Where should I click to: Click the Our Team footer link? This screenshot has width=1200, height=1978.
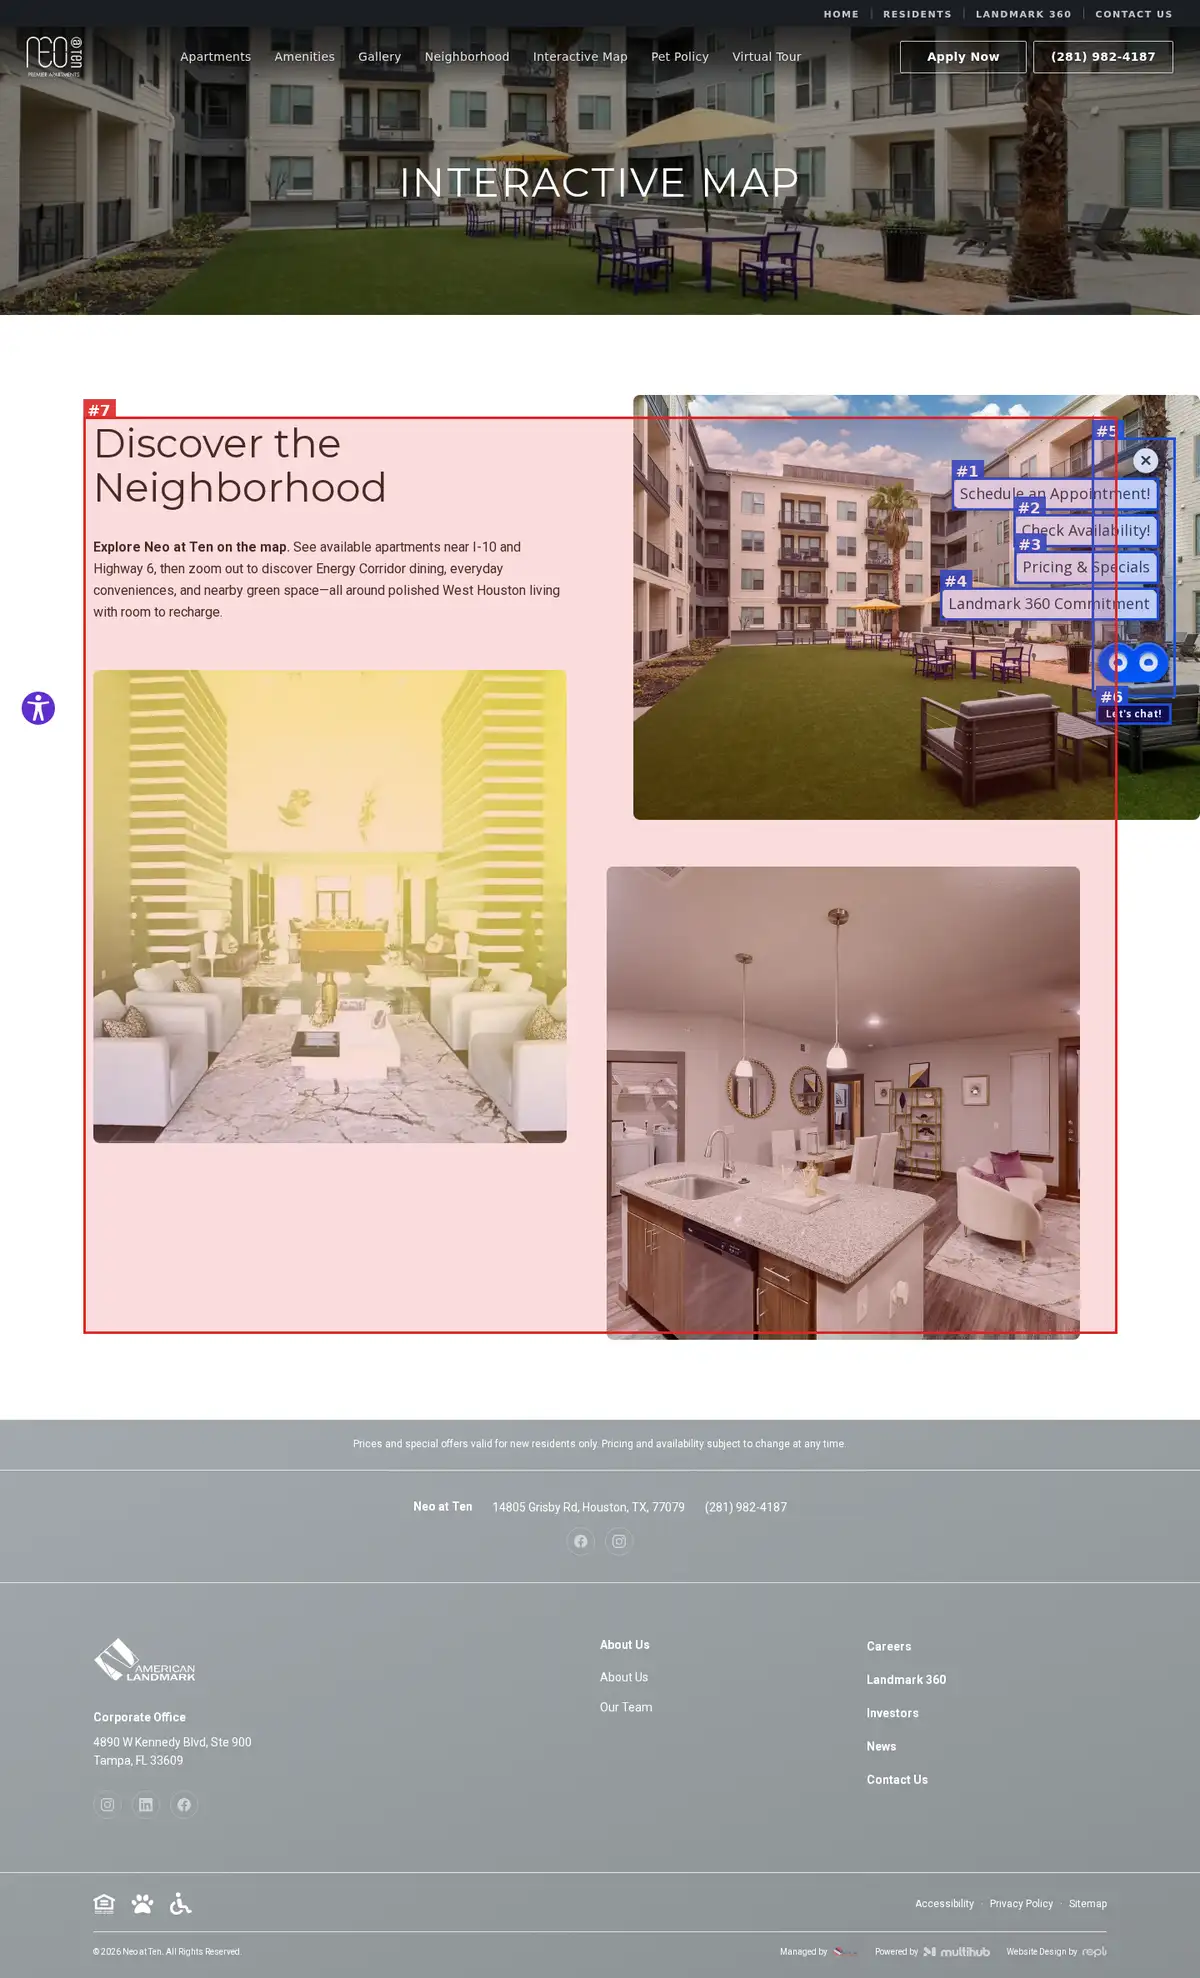click(x=626, y=1707)
